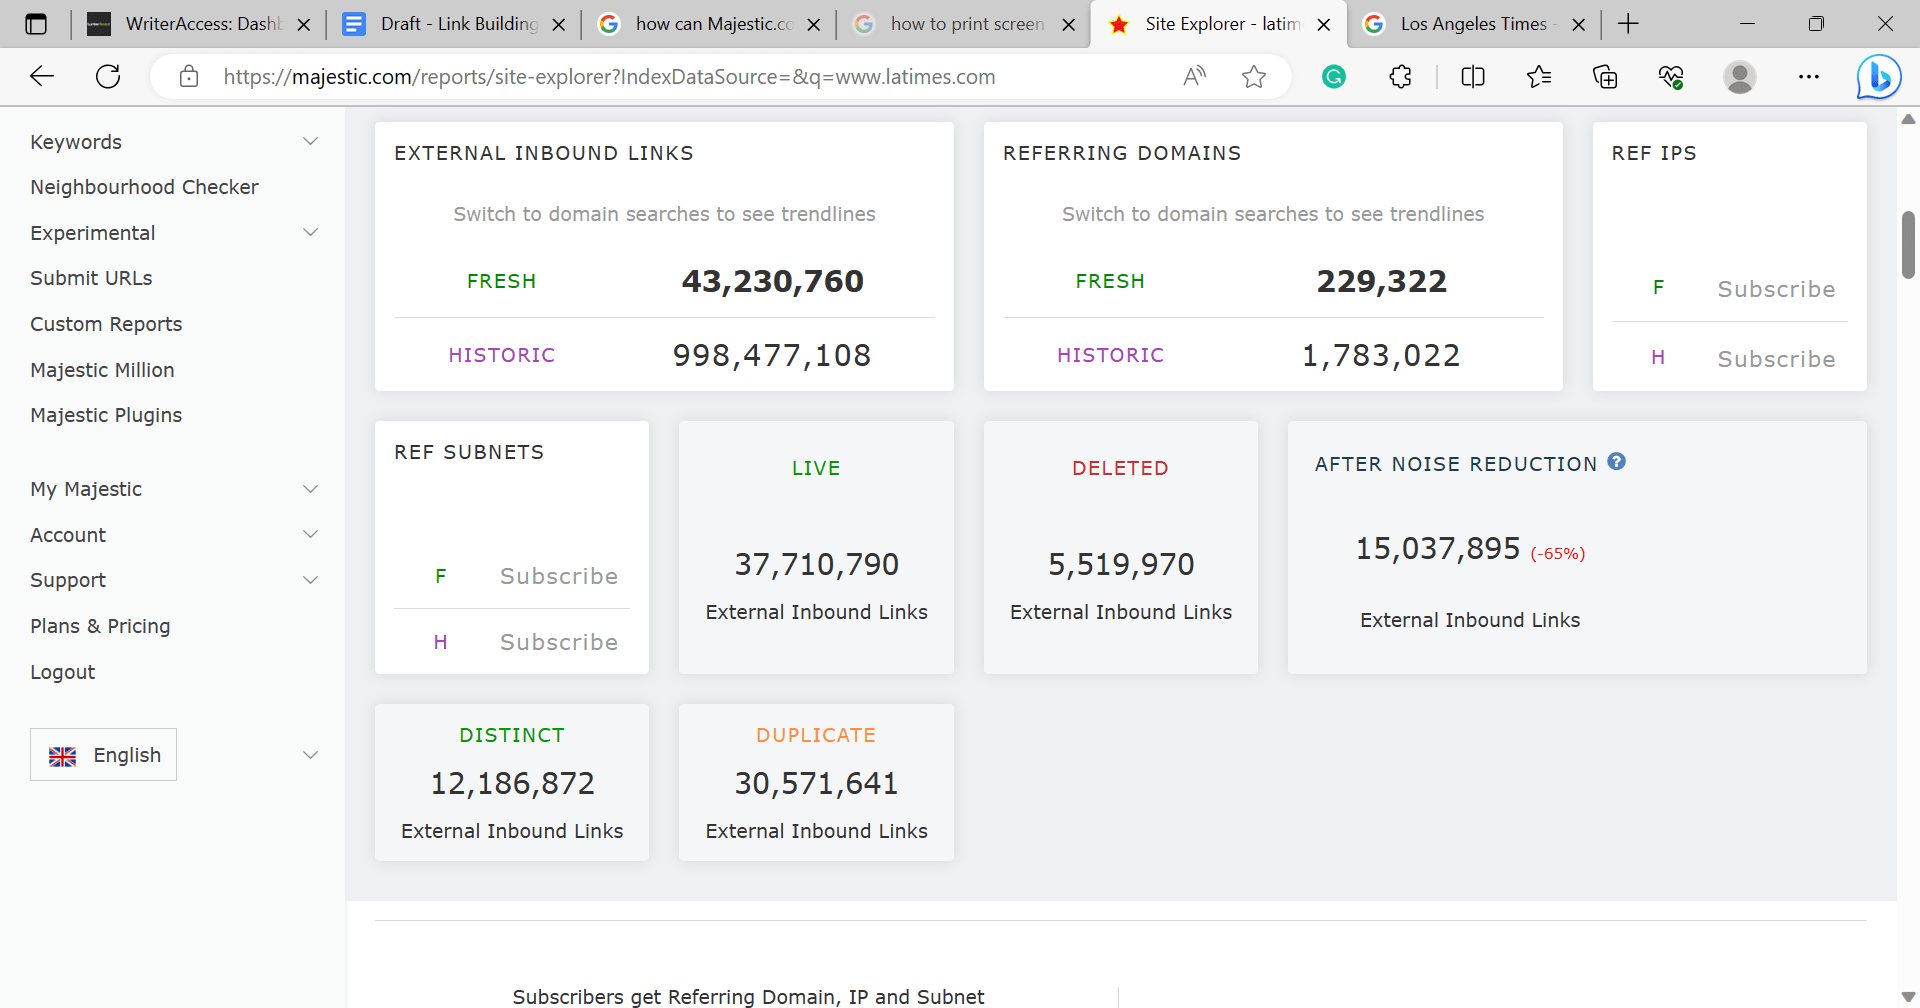The height and width of the screenshot is (1008, 1920).
Task: Open Bing Chat in the browser
Action: point(1878,76)
